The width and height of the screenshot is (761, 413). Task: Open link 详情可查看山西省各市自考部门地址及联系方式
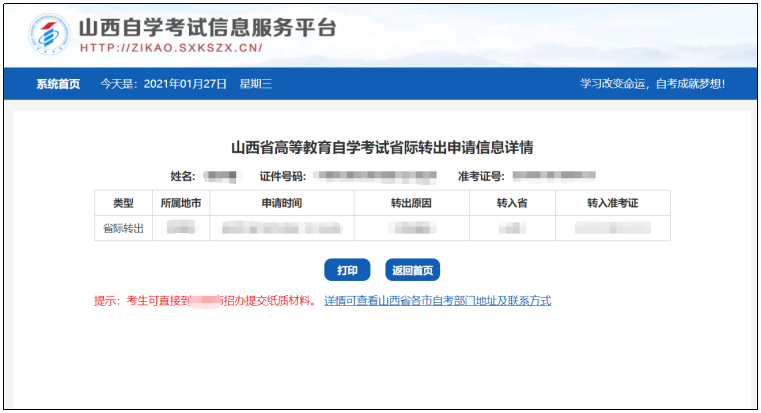[x=437, y=301]
